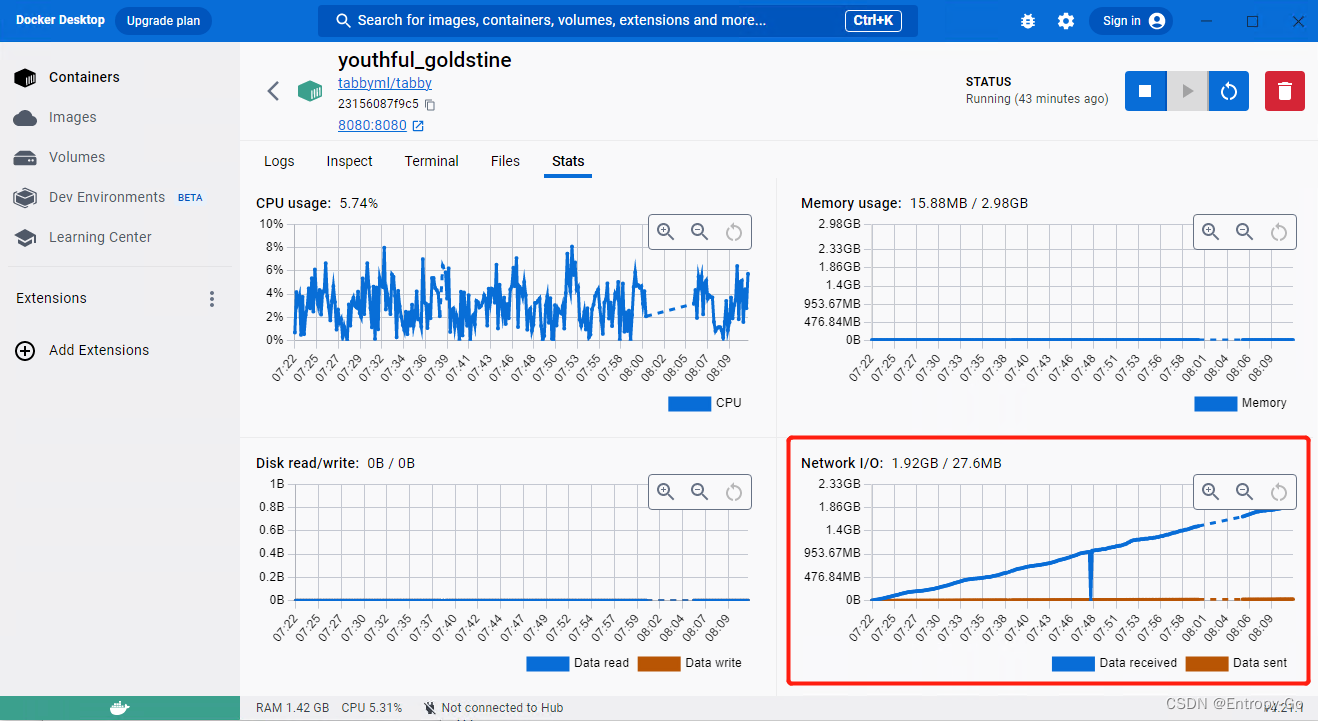Viewport: 1318px width, 721px height.
Task: Restart the youthful_goldstine container
Action: point(1228,90)
